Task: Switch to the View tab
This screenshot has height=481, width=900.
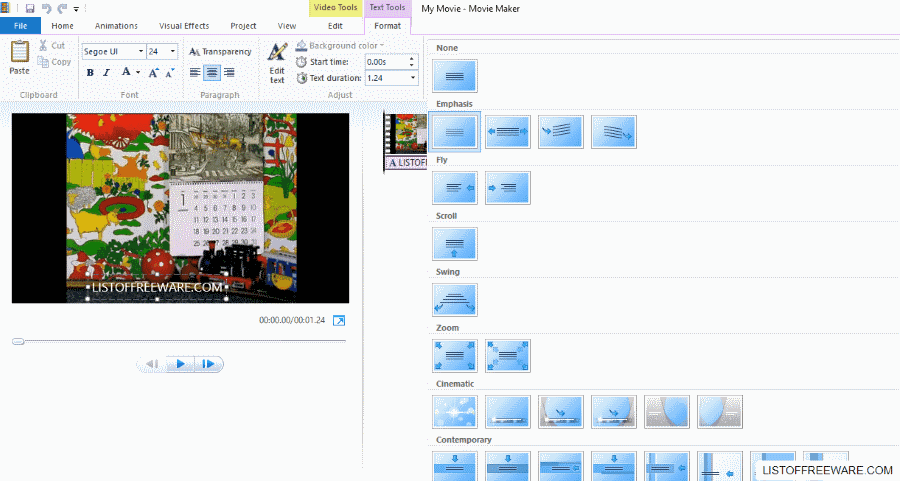Action: coord(286,26)
